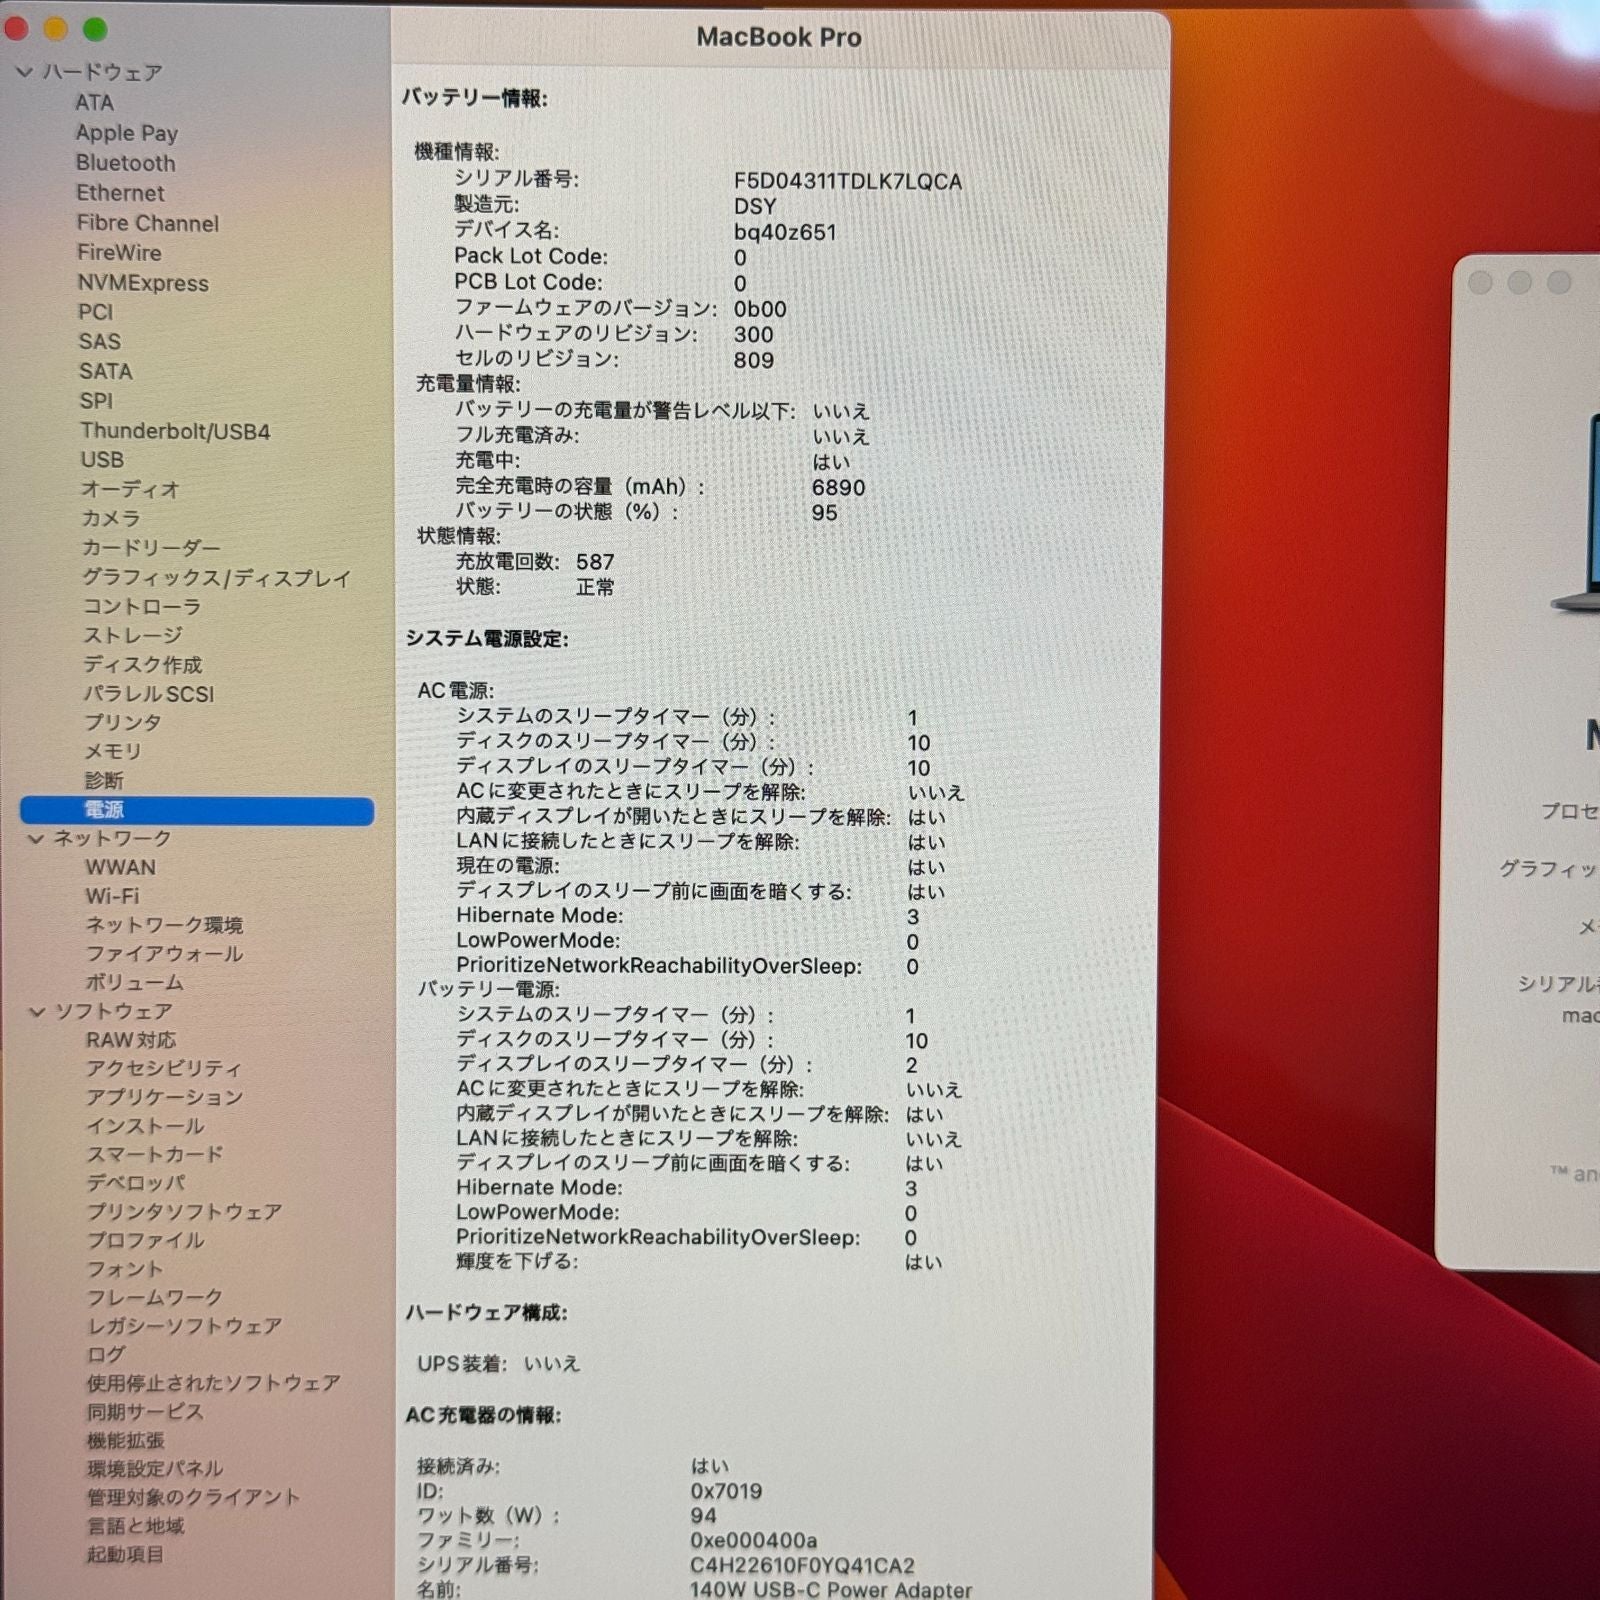1600x1600 pixels.
Task: Select 管理対象のクライアント item
Action: click(194, 1498)
